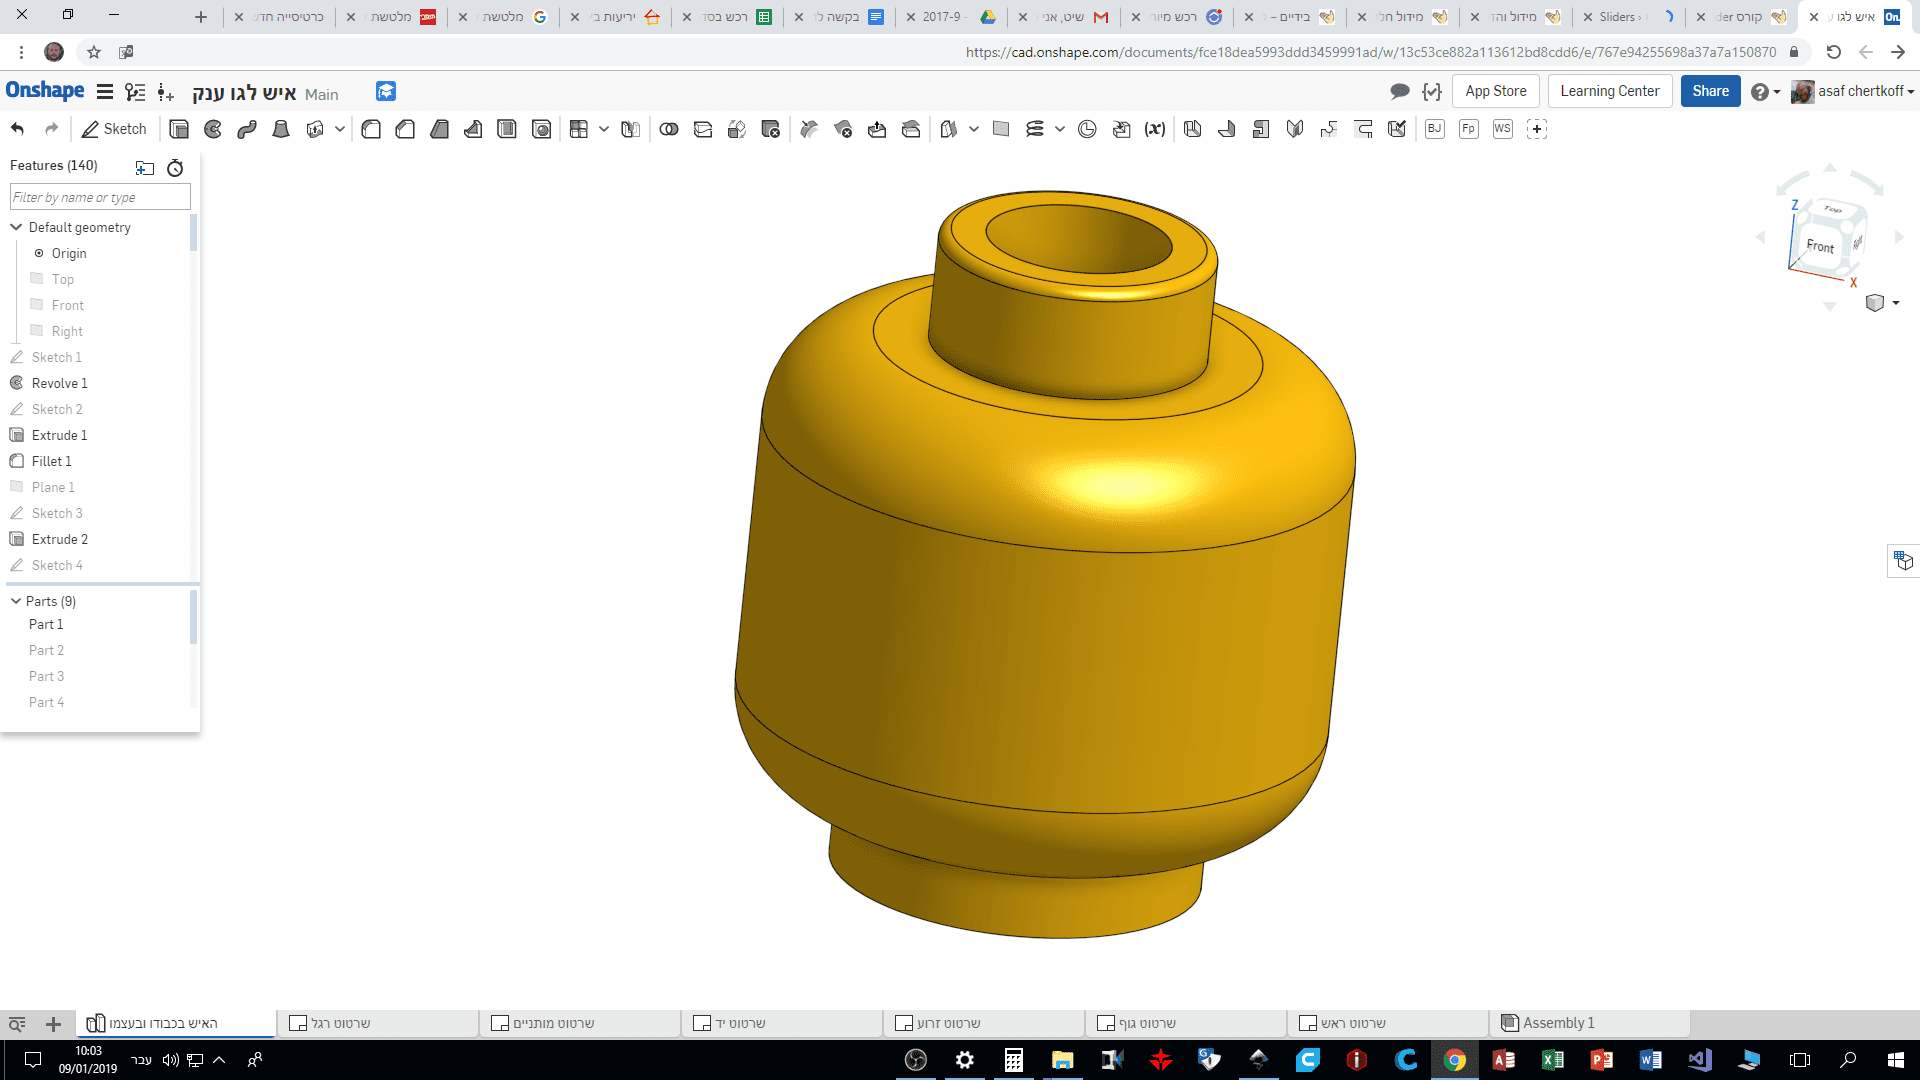Viewport: 1920px width, 1080px height.
Task: Open the comments speech bubble
Action: coord(1400,92)
